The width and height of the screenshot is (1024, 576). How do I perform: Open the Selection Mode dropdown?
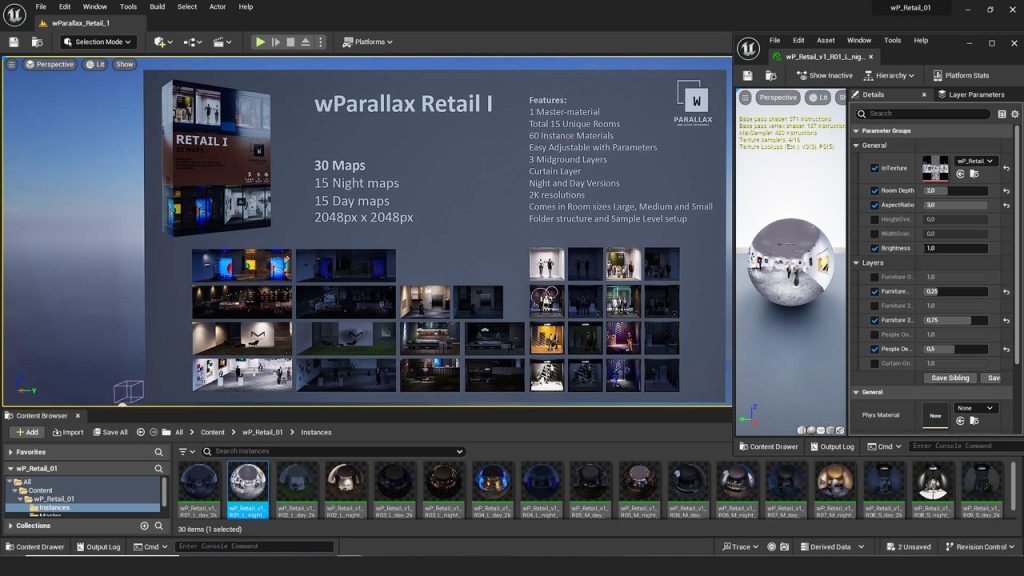(98, 42)
